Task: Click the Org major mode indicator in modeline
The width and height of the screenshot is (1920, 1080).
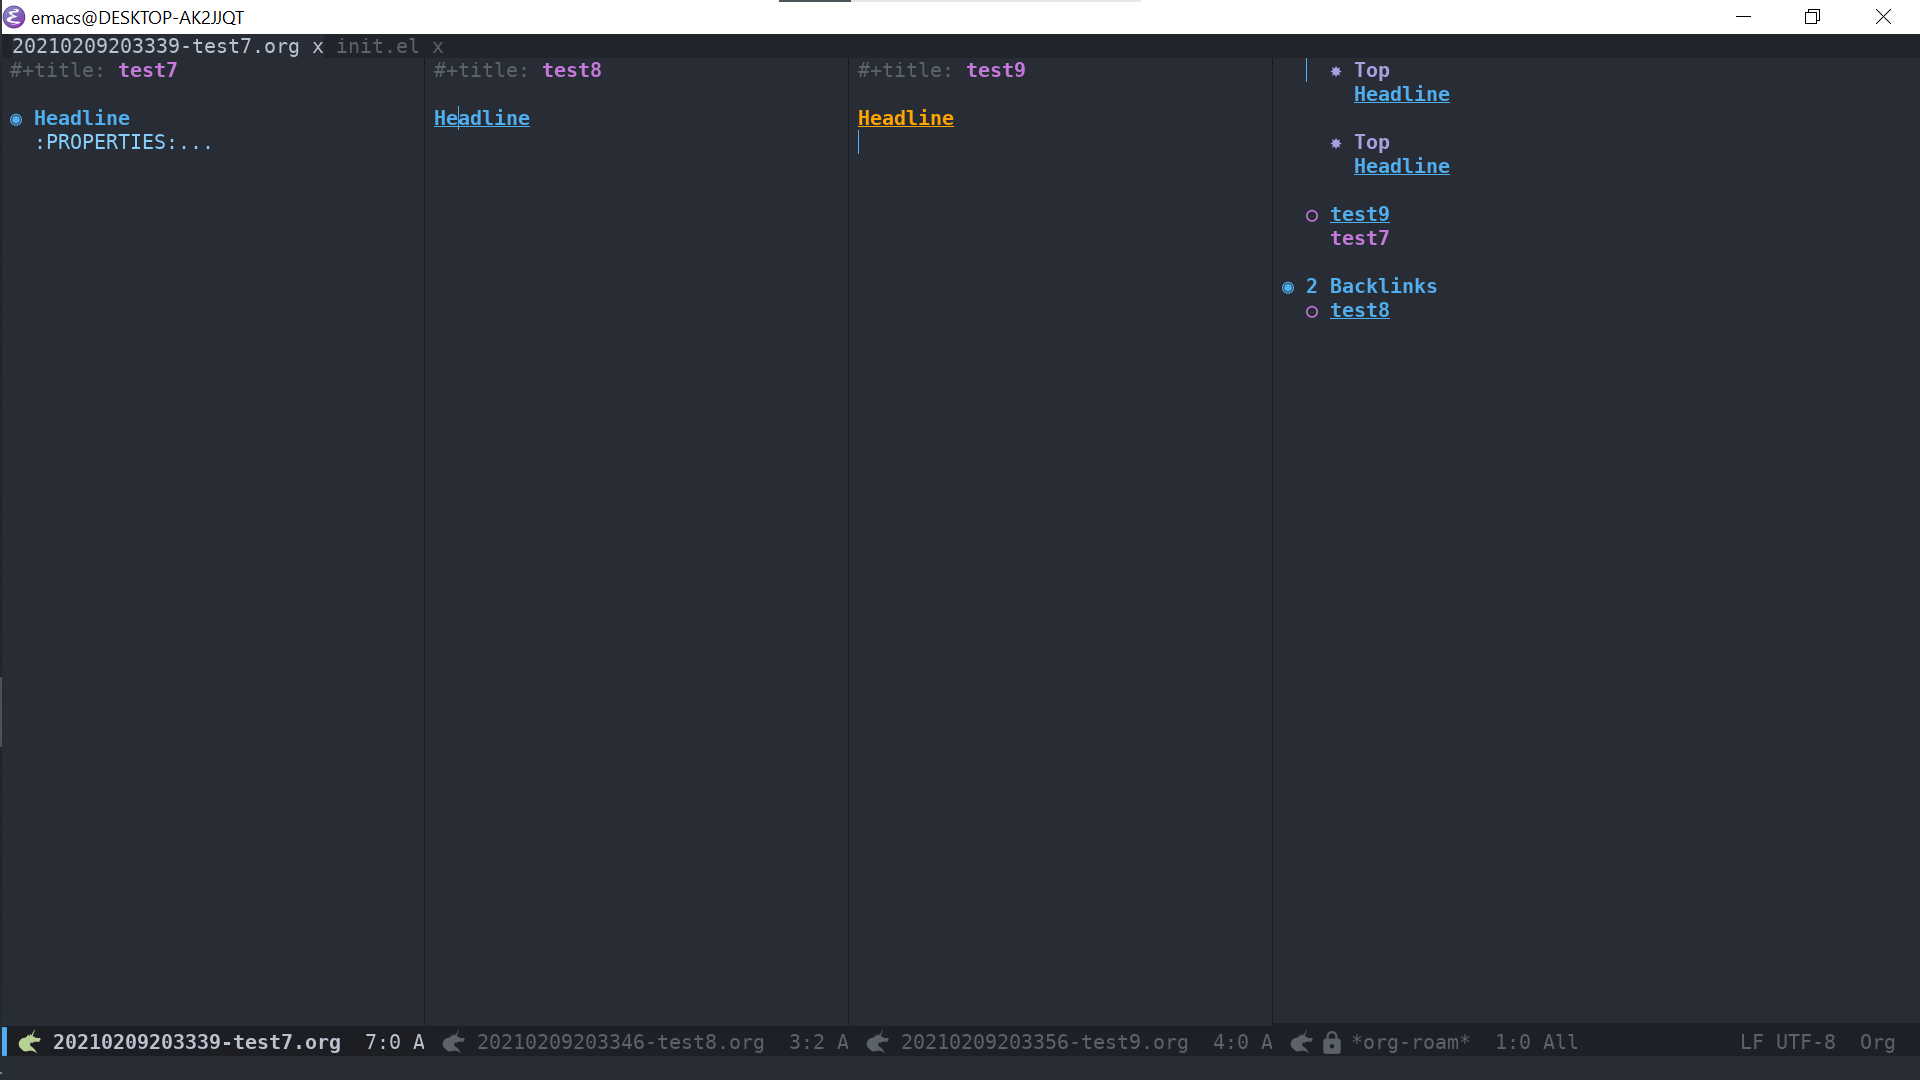Action: (1877, 1042)
